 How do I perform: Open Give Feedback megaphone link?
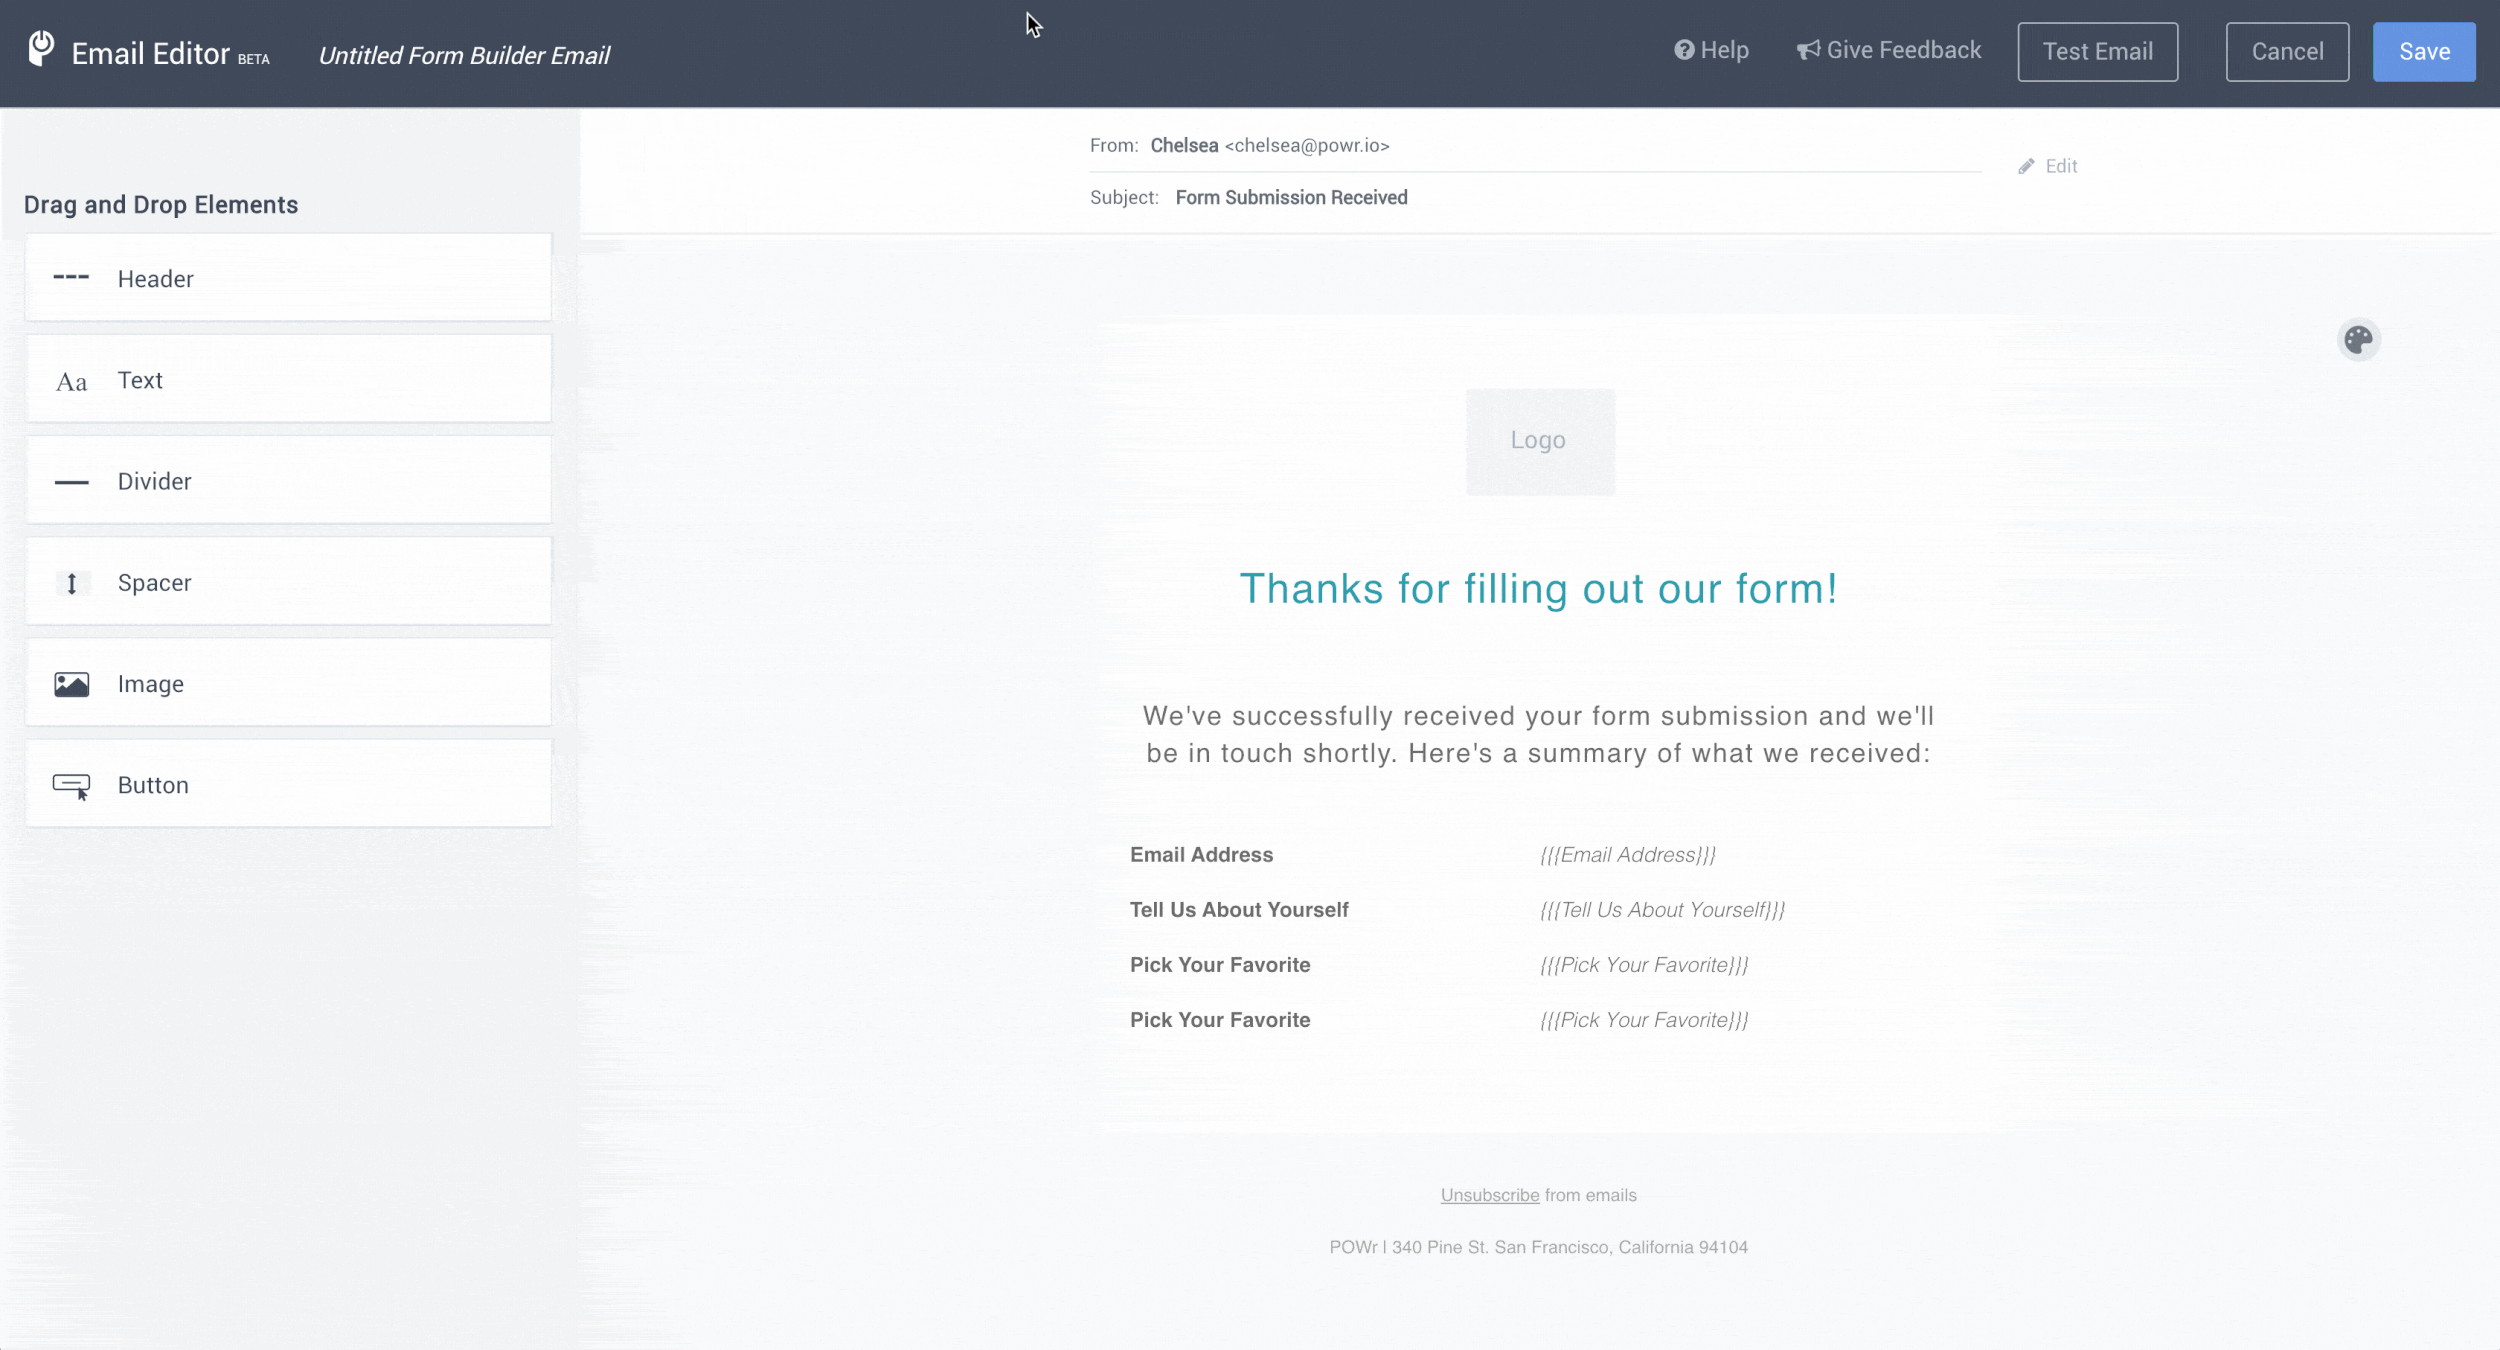coord(1888,50)
